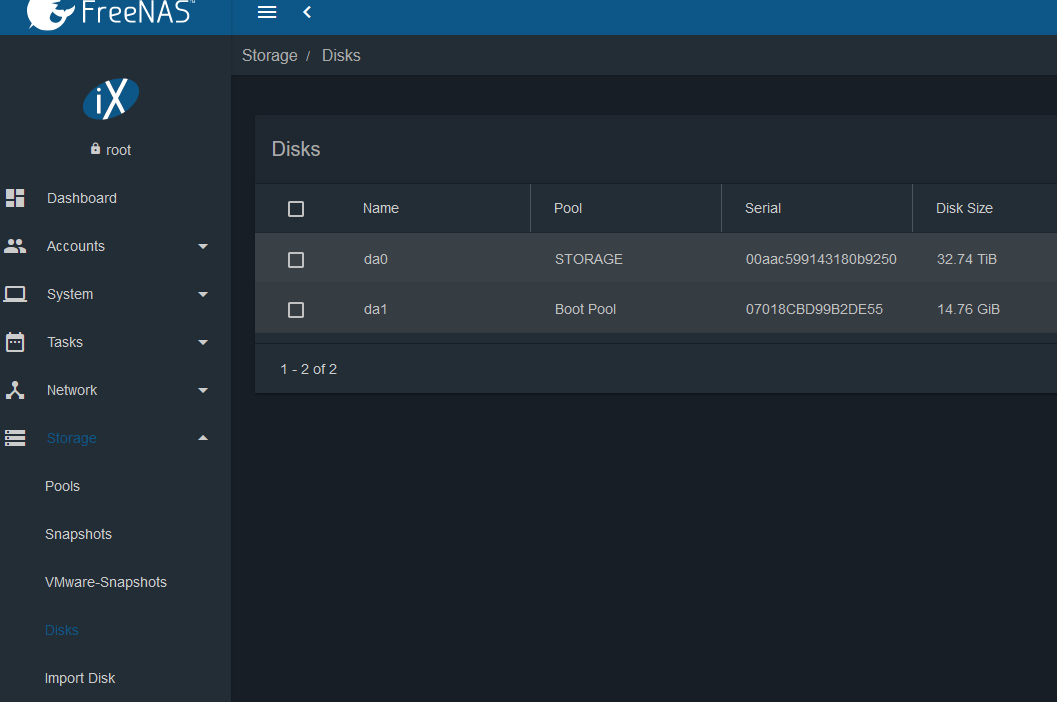Check the select-all disks checkbox
This screenshot has width=1057, height=702.
pyautogui.click(x=296, y=209)
